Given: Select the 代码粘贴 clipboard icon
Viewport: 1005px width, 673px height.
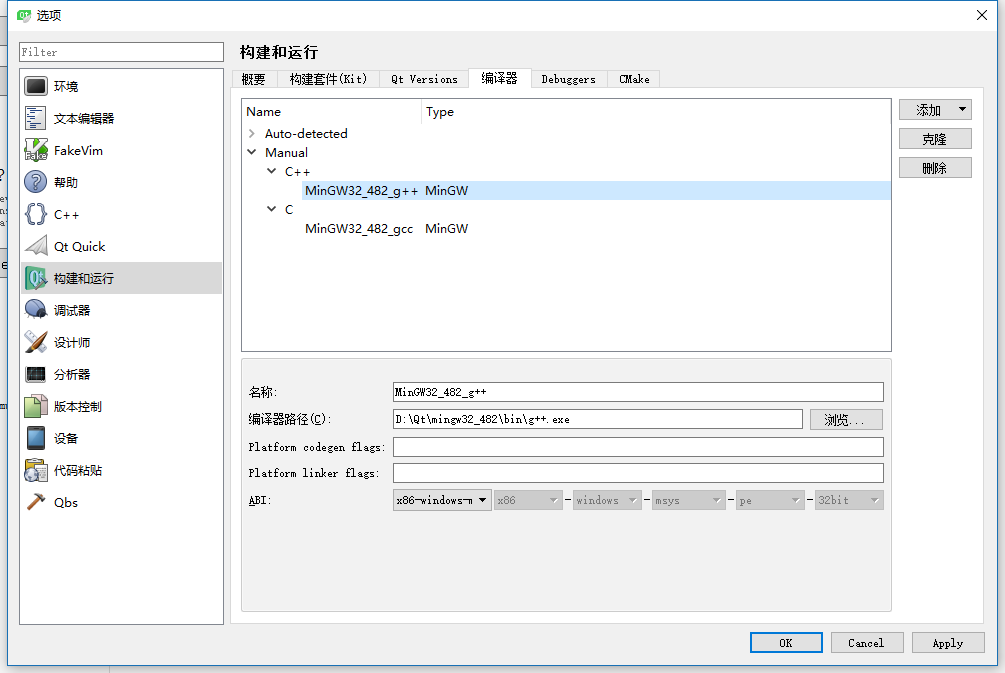Looking at the screenshot, I should 36,470.
